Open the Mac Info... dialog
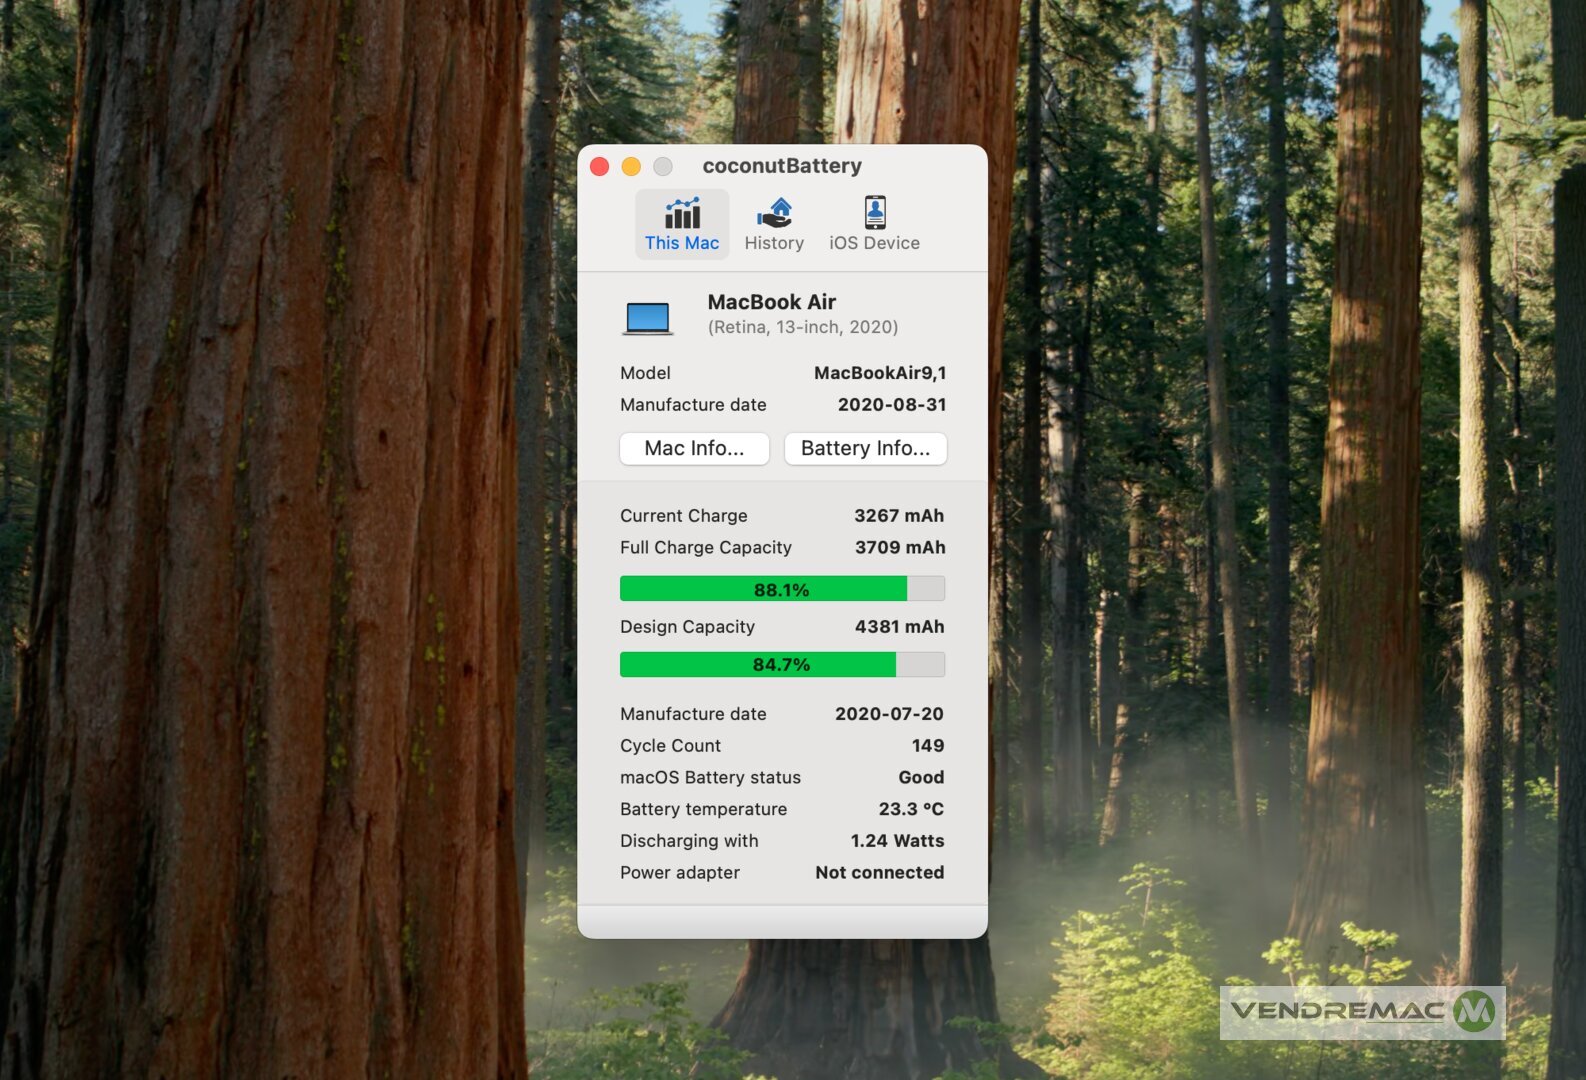 [x=694, y=449]
